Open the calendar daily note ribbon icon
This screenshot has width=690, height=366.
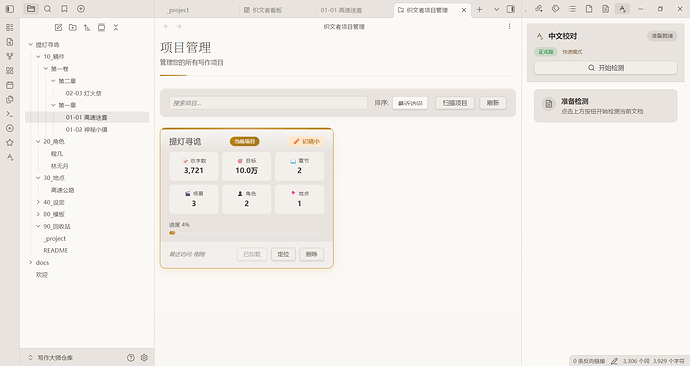tap(10, 85)
